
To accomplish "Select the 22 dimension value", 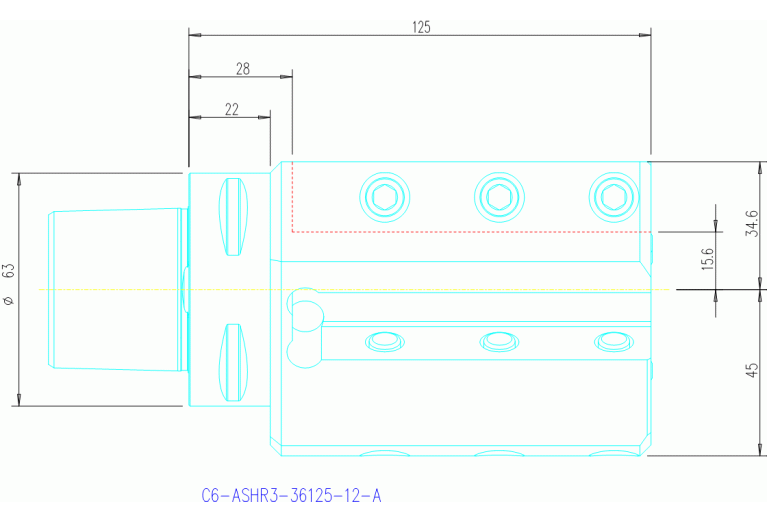I will click(231, 110).
